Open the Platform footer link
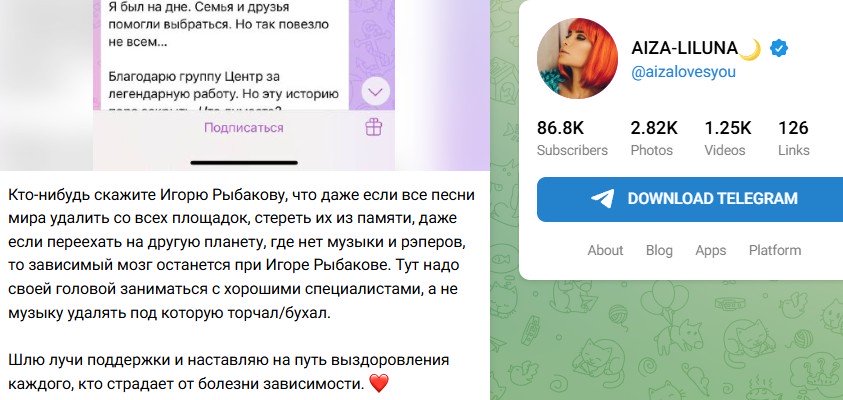This screenshot has height=400, width=843. (775, 250)
